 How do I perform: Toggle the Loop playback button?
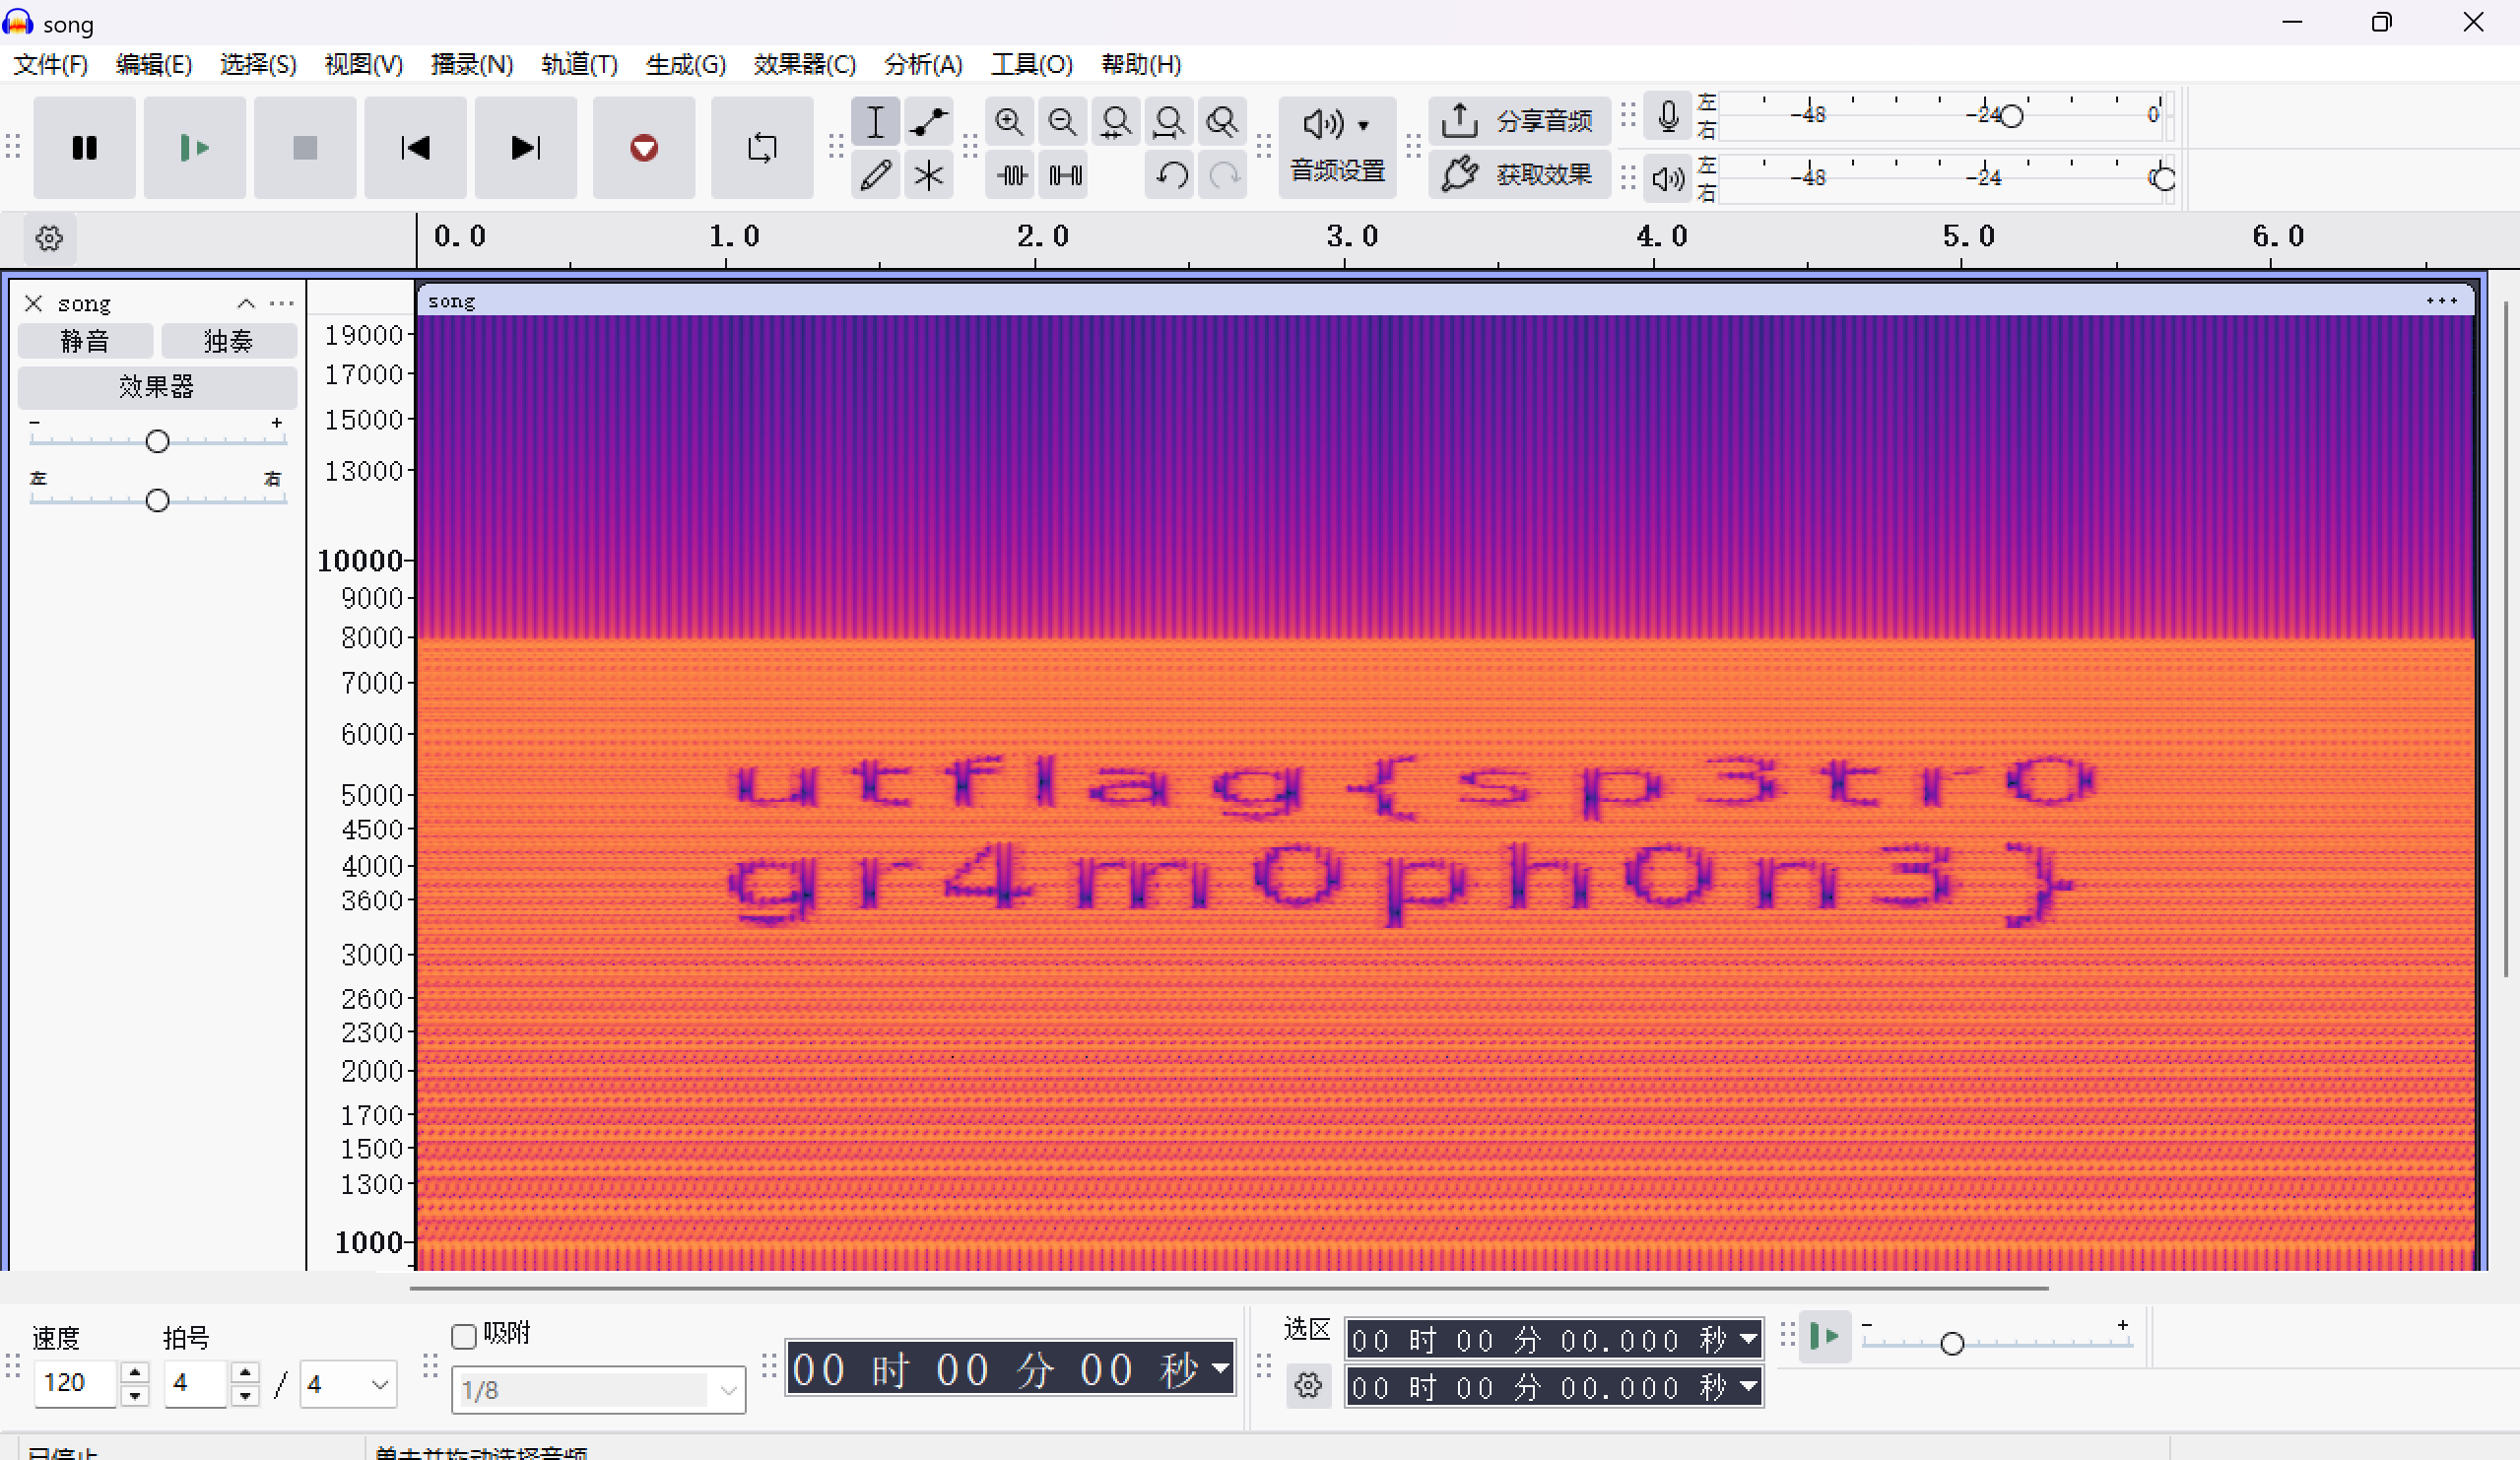[761, 148]
